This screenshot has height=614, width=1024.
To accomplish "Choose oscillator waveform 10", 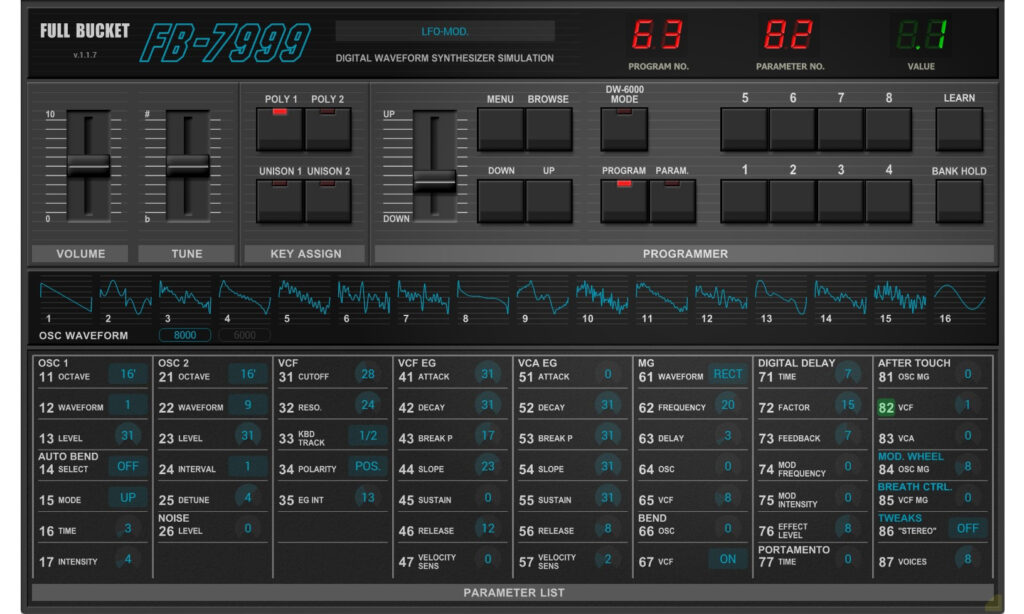I will click(x=601, y=297).
